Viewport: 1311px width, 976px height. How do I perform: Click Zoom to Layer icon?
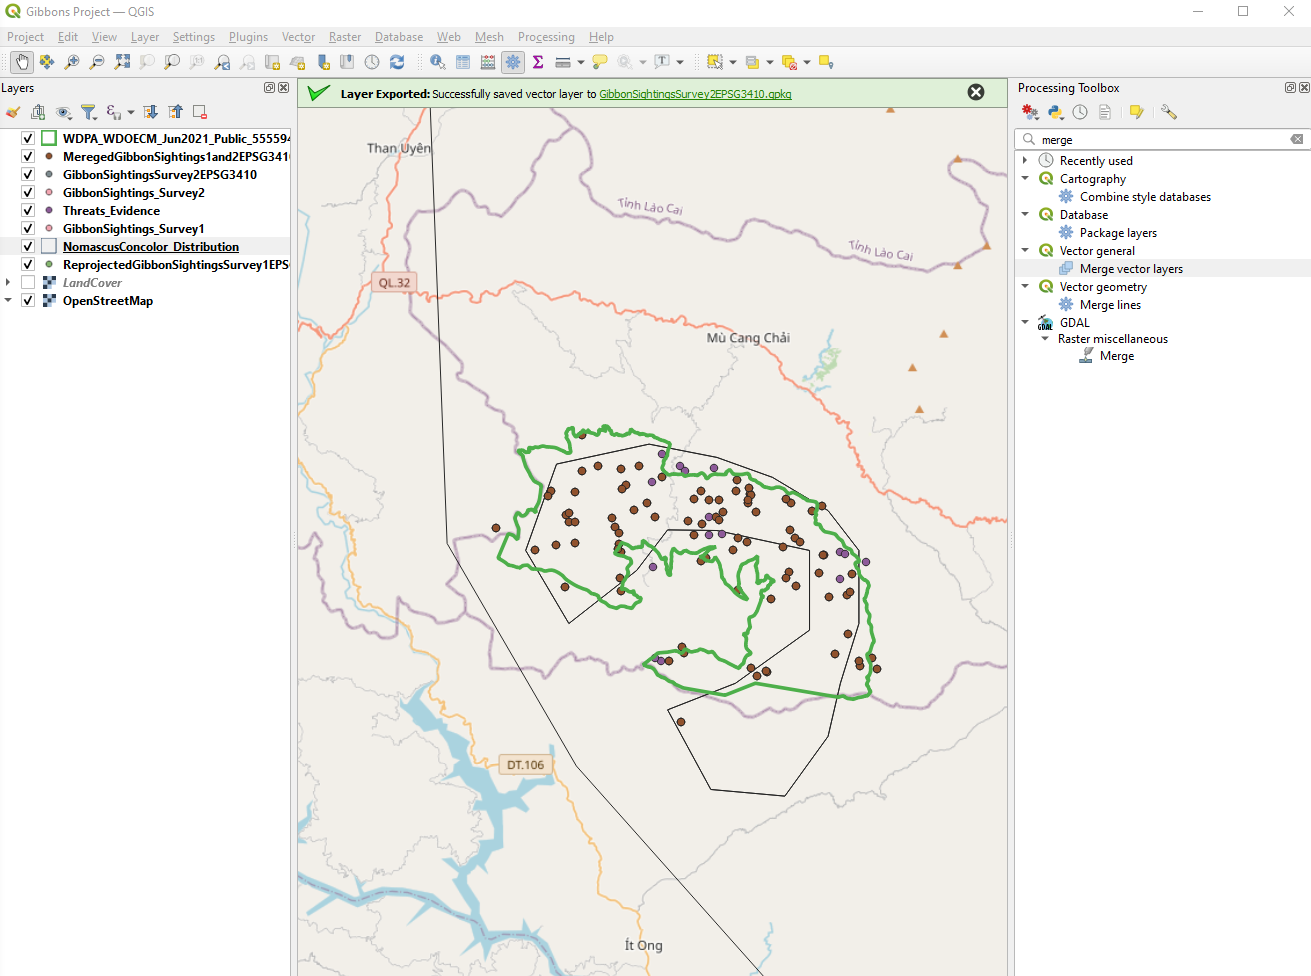pos(172,62)
